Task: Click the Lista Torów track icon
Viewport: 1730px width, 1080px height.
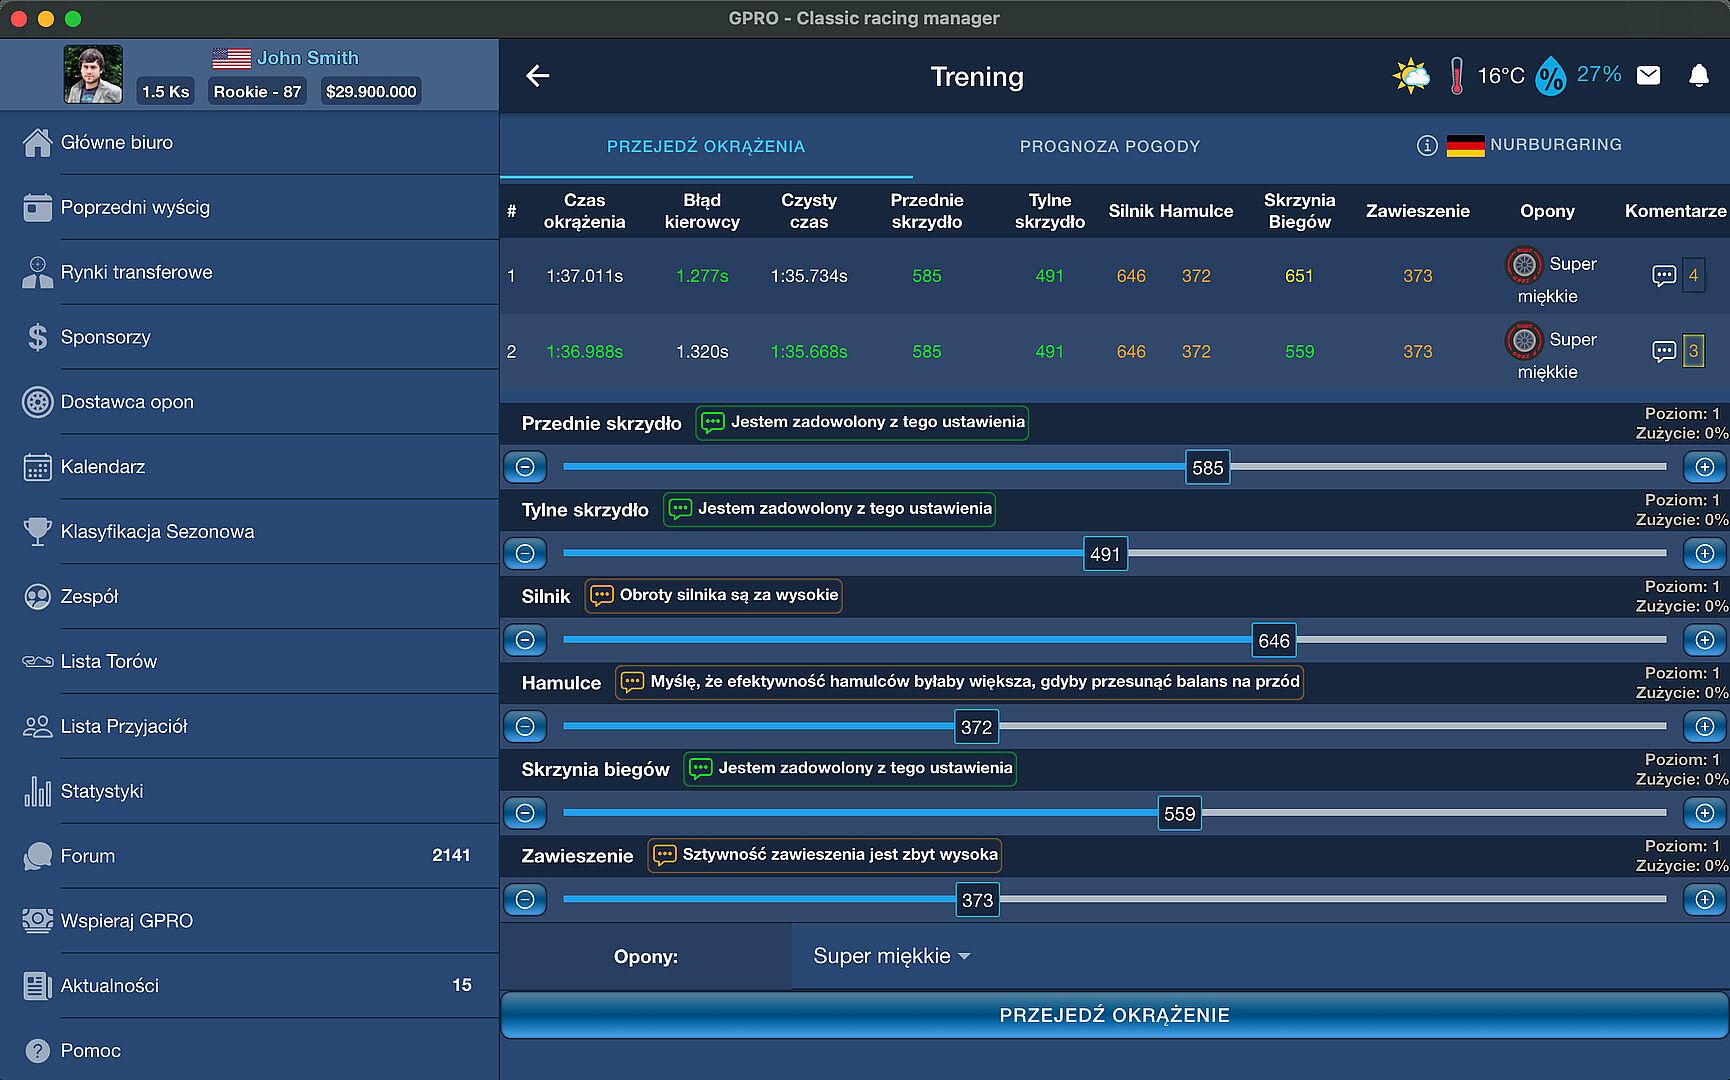Action: (37, 662)
